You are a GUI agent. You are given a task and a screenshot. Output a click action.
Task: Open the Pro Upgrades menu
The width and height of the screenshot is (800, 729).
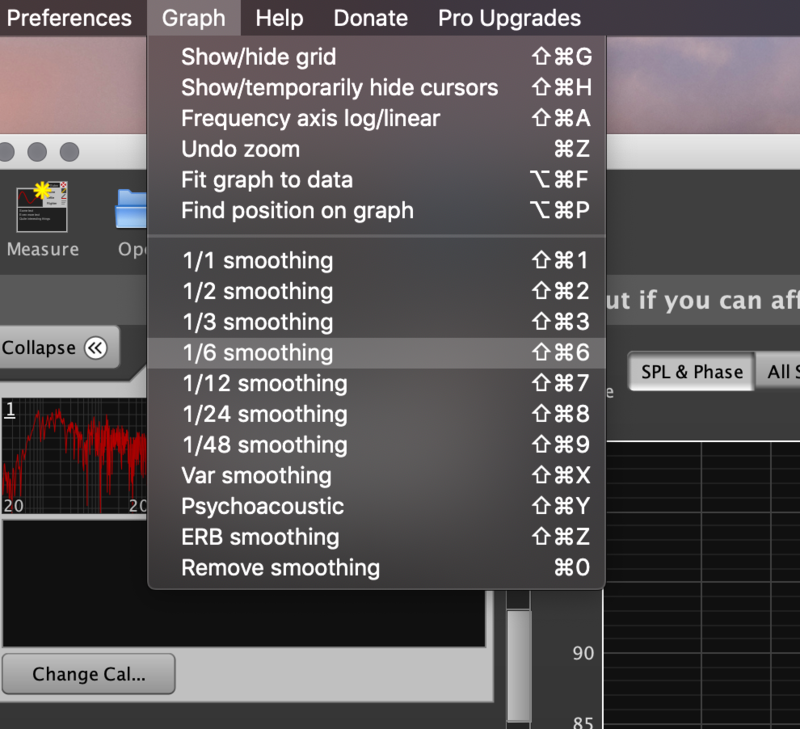(509, 18)
